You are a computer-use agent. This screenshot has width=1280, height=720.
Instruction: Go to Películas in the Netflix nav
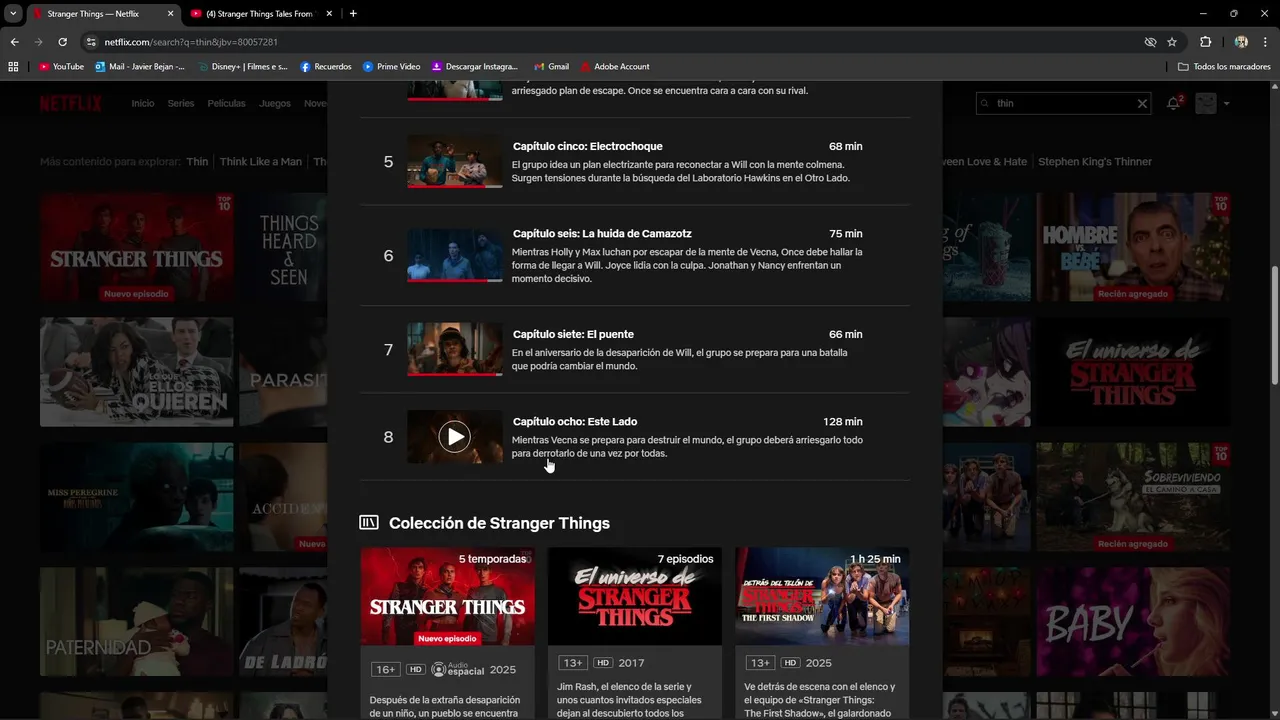pos(226,103)
